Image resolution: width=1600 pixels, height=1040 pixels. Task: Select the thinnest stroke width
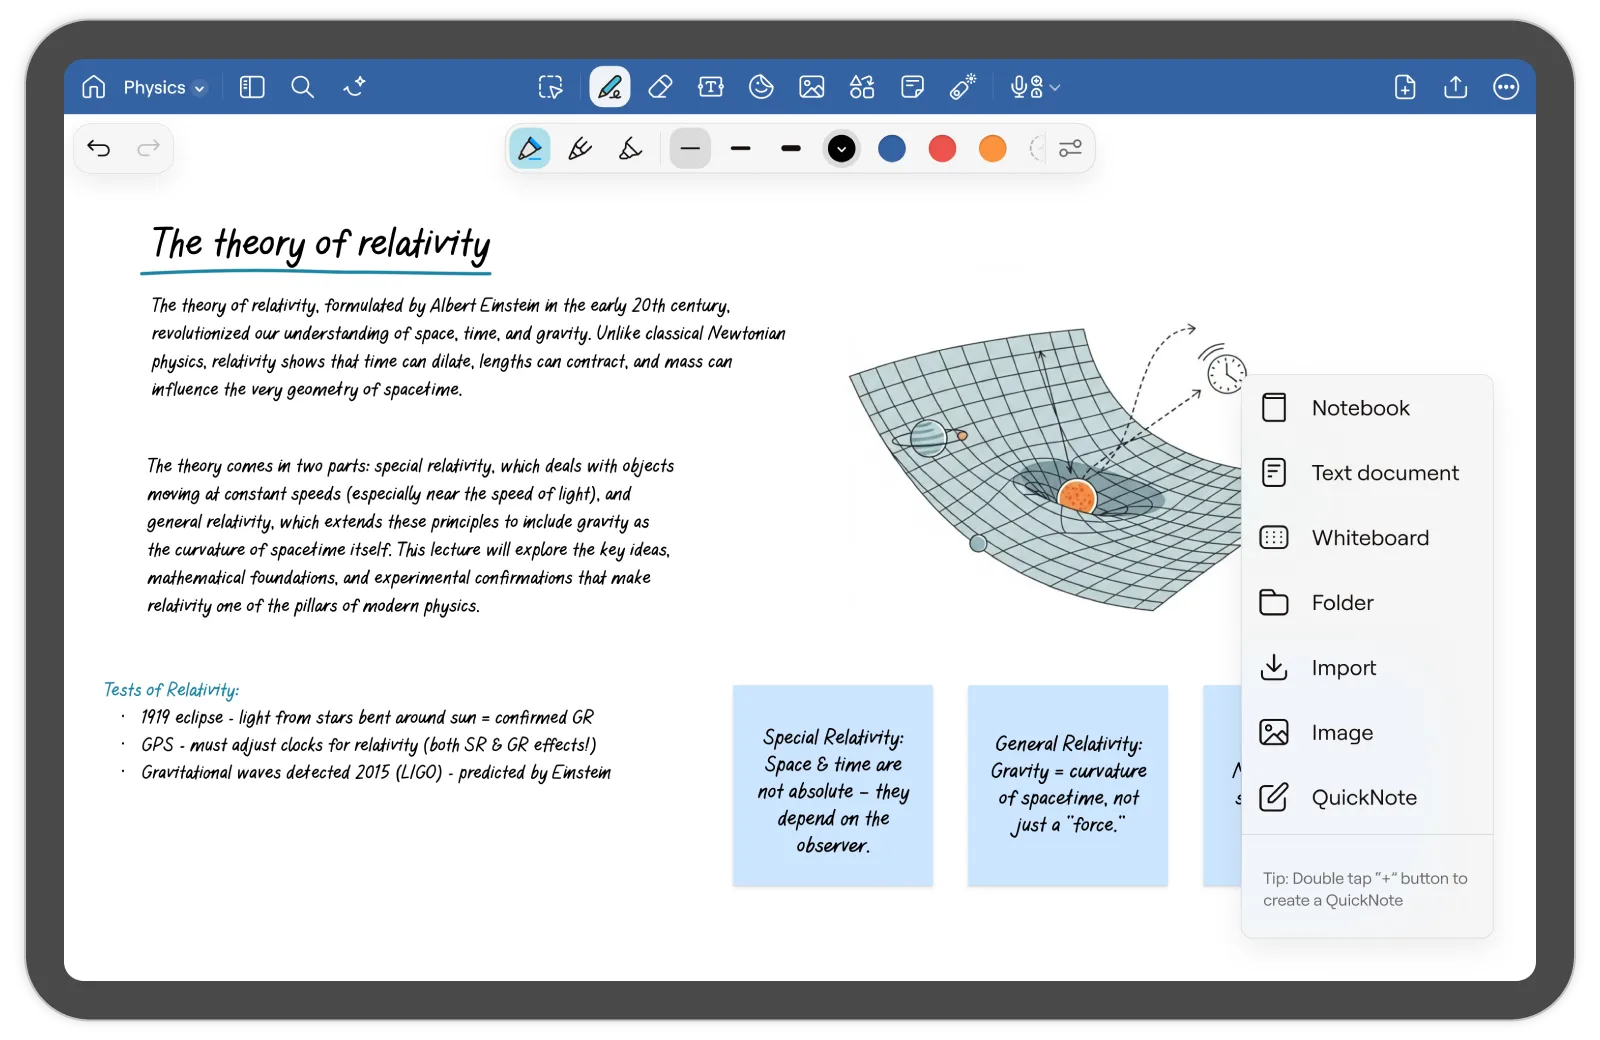click(x=690, y=149)
